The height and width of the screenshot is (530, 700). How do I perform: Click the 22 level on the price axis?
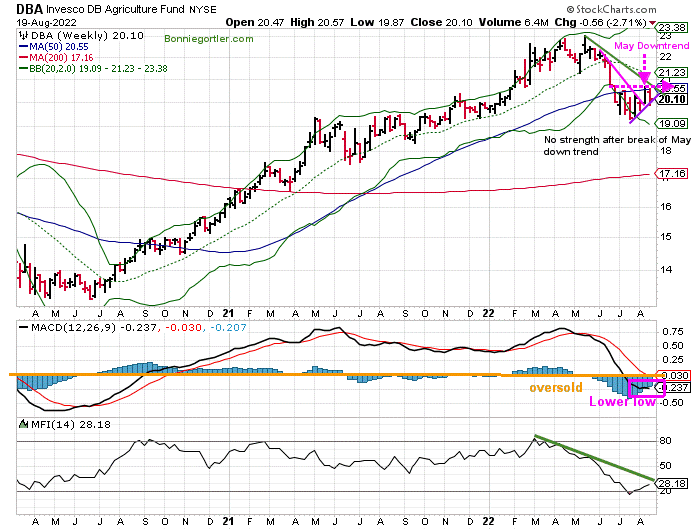coord(666,56)
